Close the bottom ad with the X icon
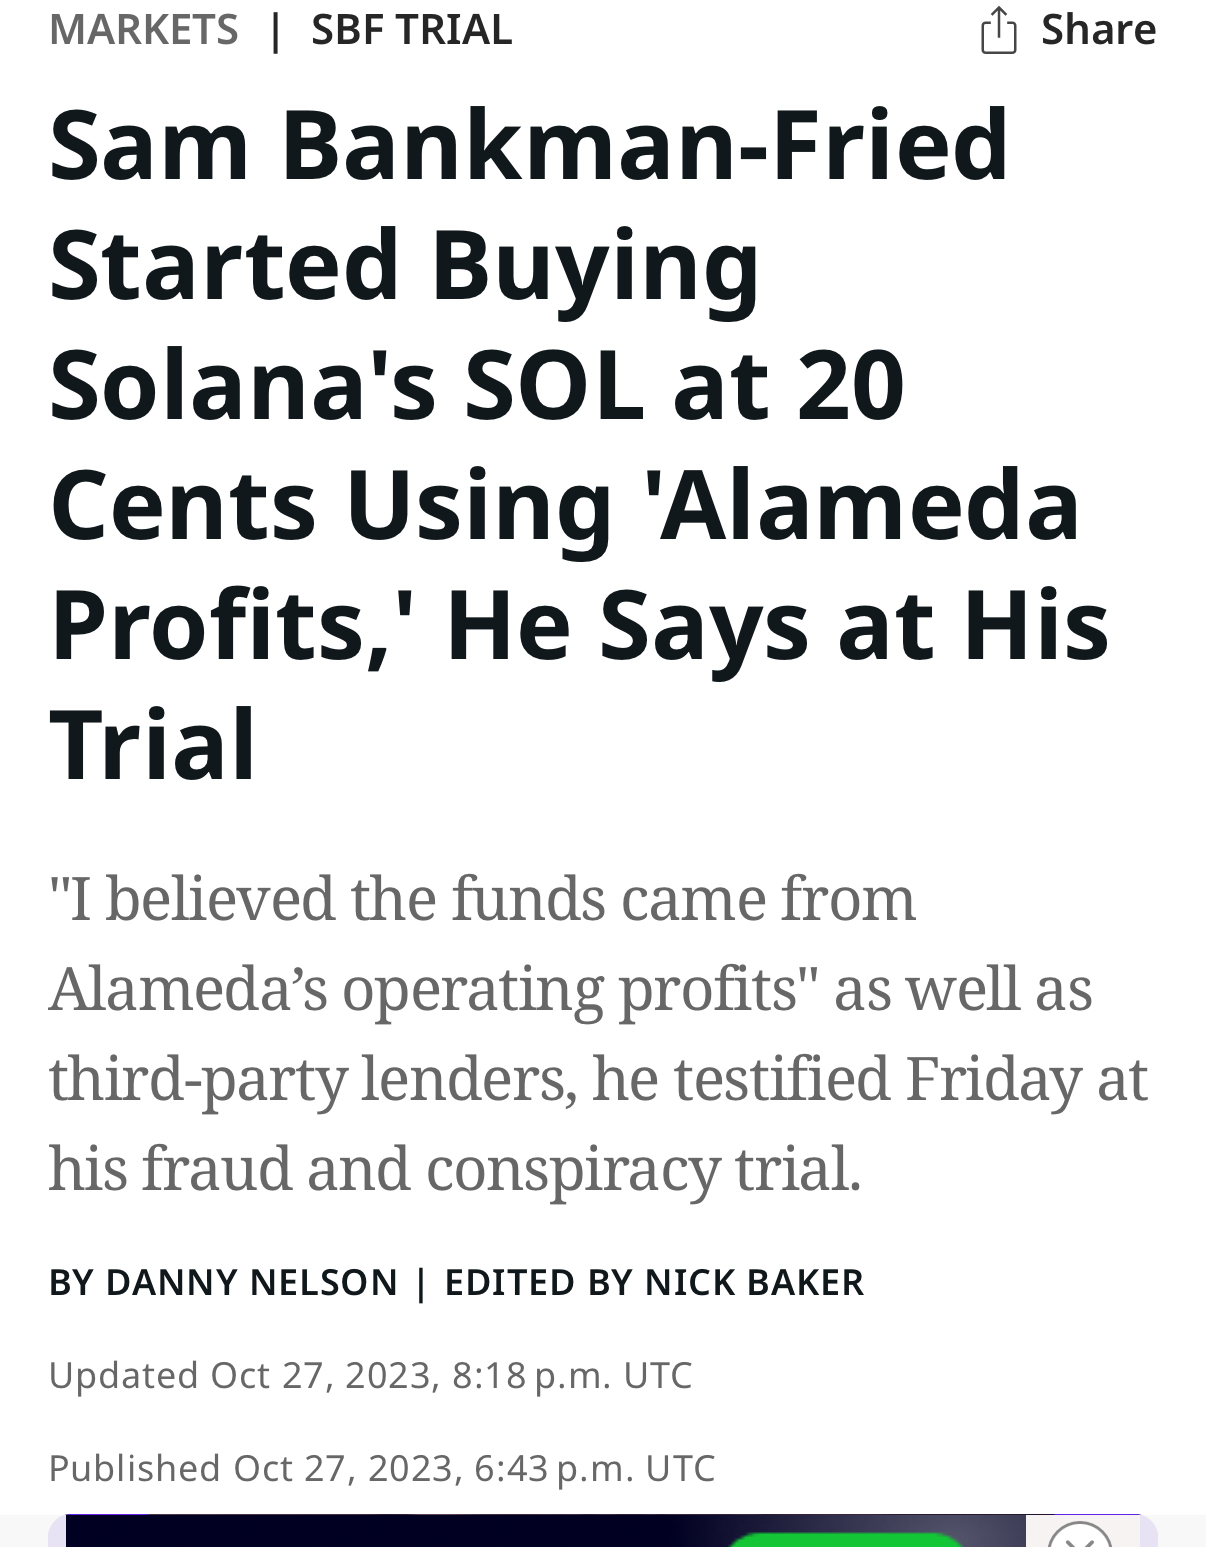The width and height of the screenshot is (1206, 1547). [1081, 1535]
